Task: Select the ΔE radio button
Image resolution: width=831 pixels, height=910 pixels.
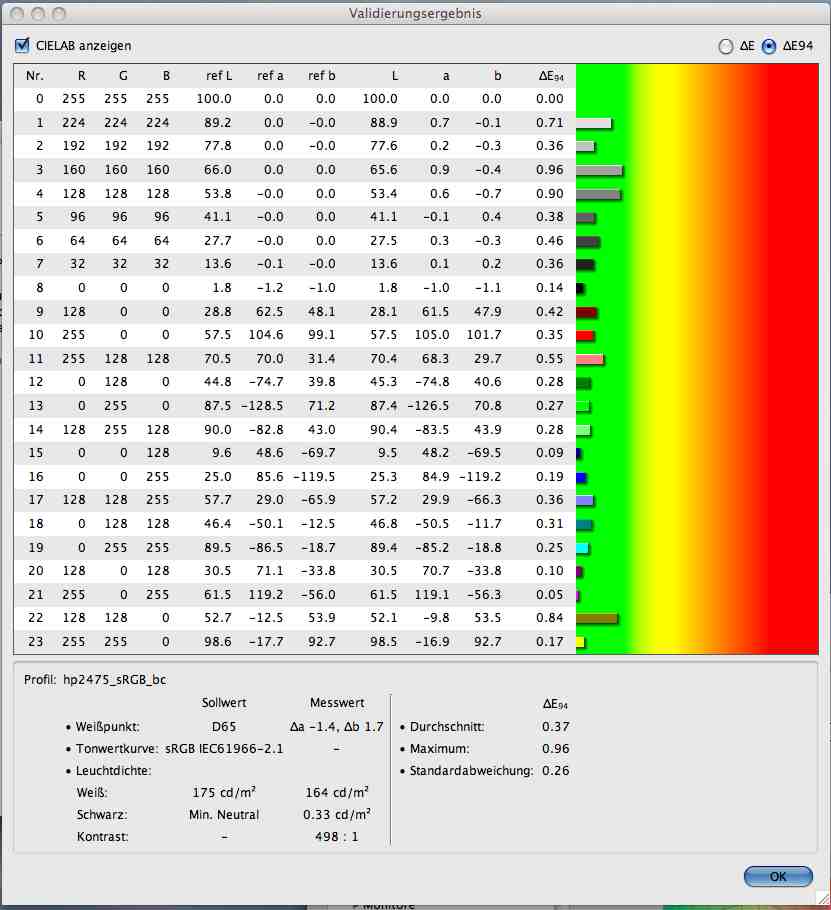Action: click(x=725, y=46)
